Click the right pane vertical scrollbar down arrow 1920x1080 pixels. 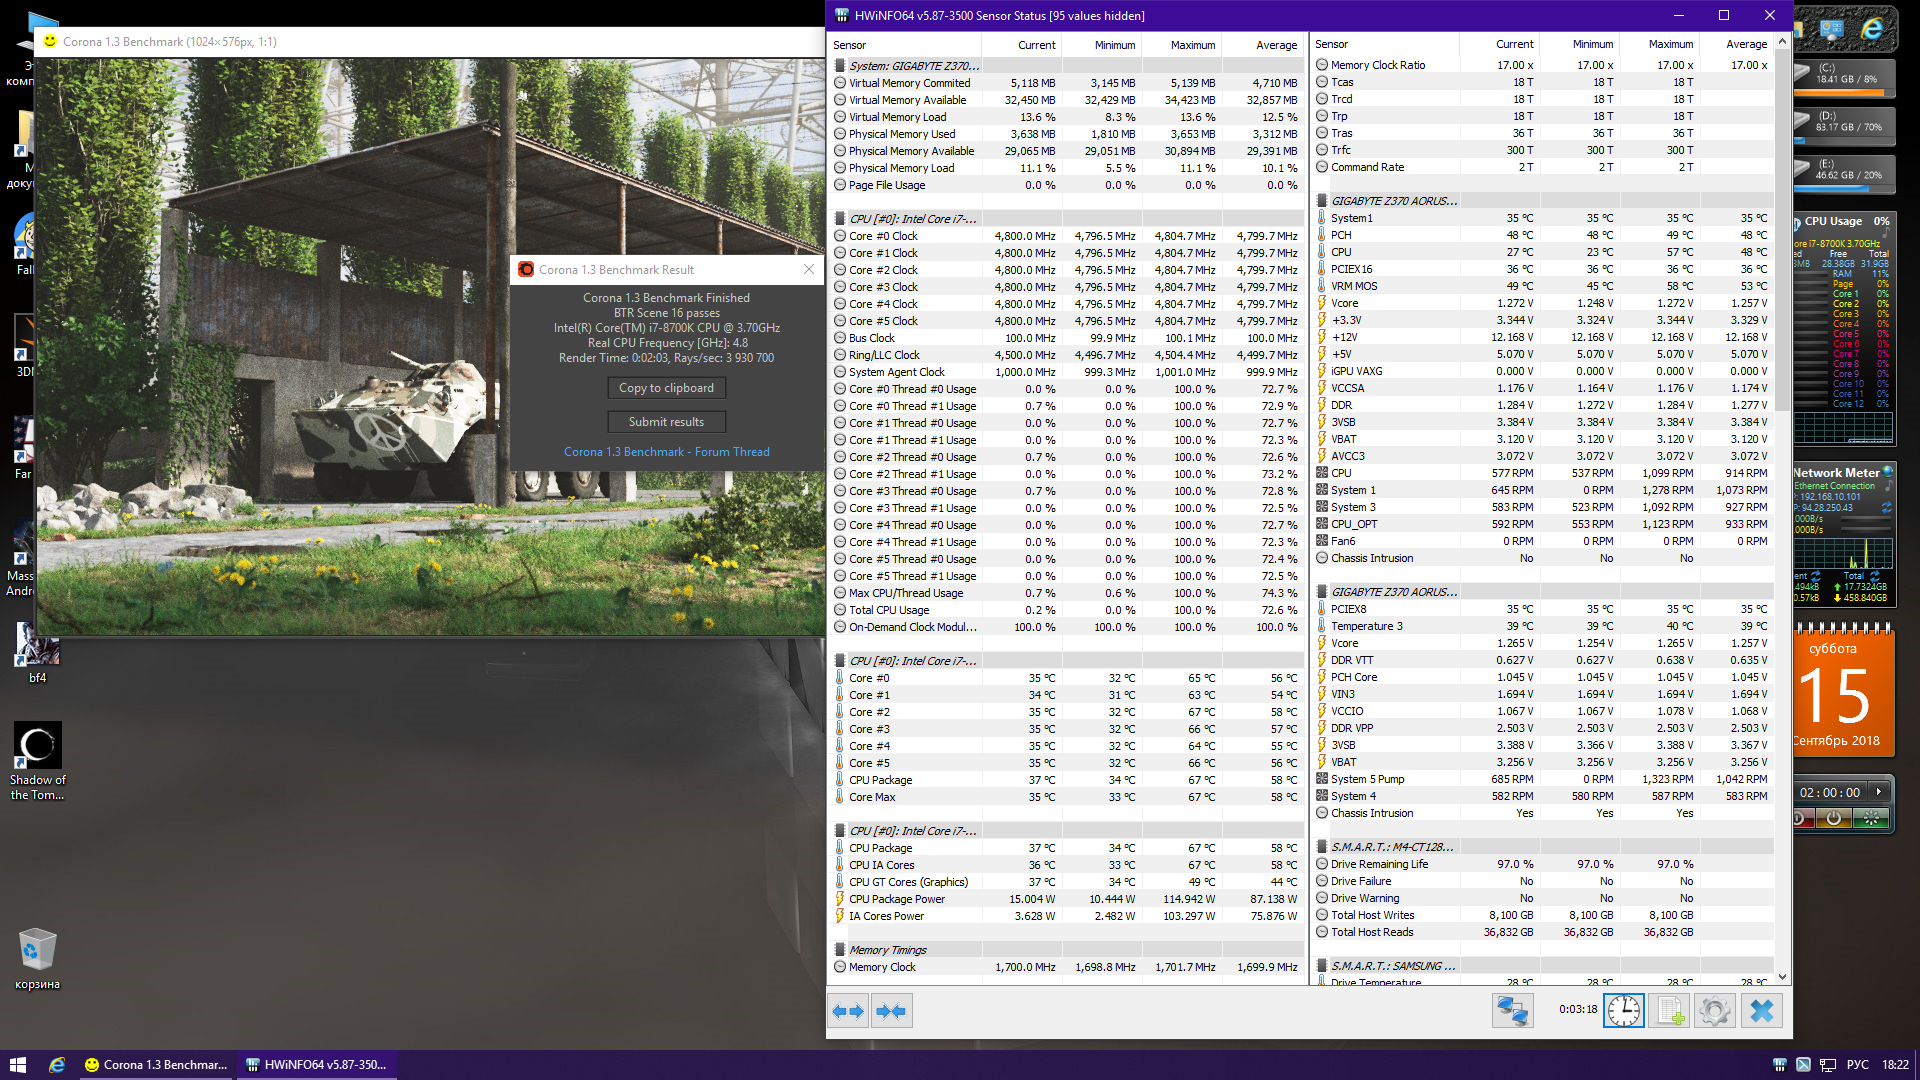(1782, 977)
